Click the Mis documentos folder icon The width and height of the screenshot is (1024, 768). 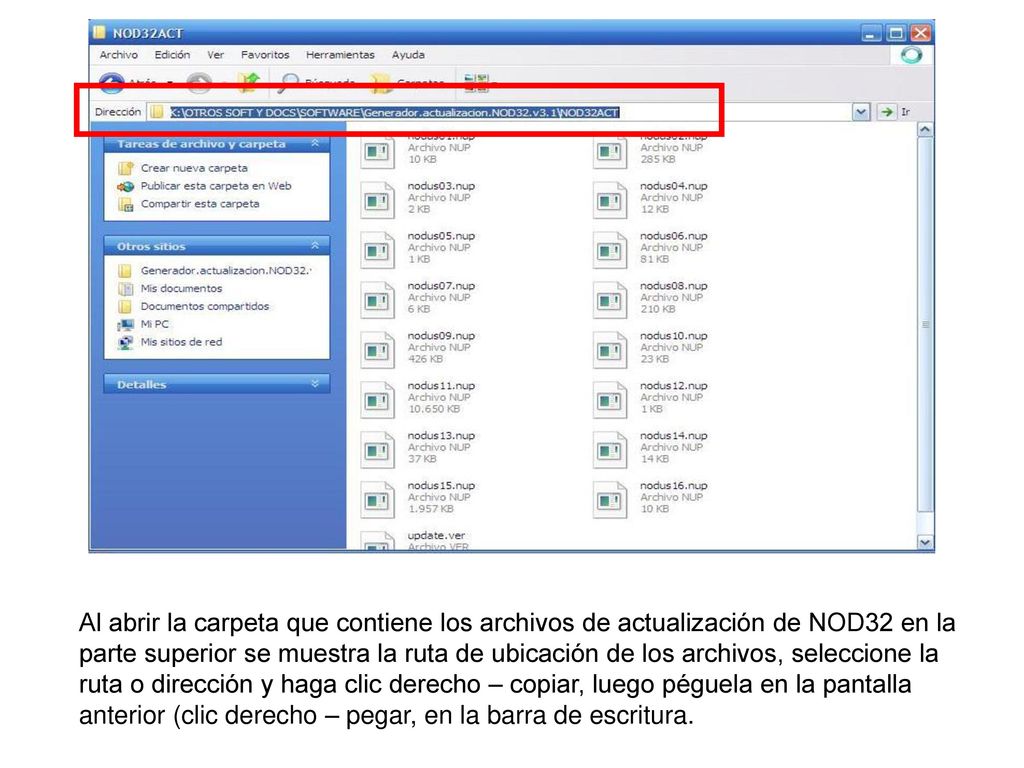(125, 289)
